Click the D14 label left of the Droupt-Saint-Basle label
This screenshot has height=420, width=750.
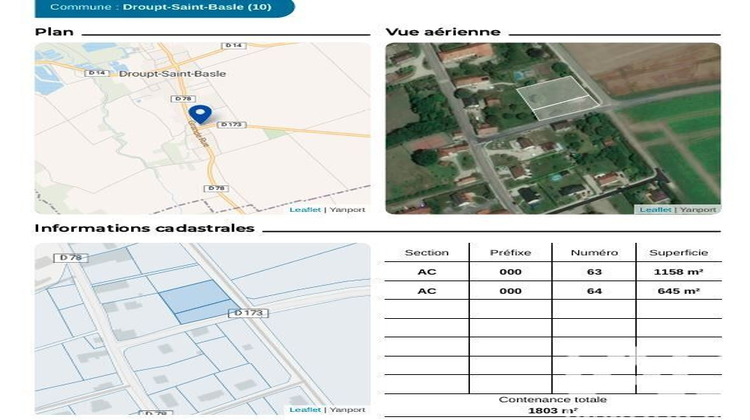(97, 73)
